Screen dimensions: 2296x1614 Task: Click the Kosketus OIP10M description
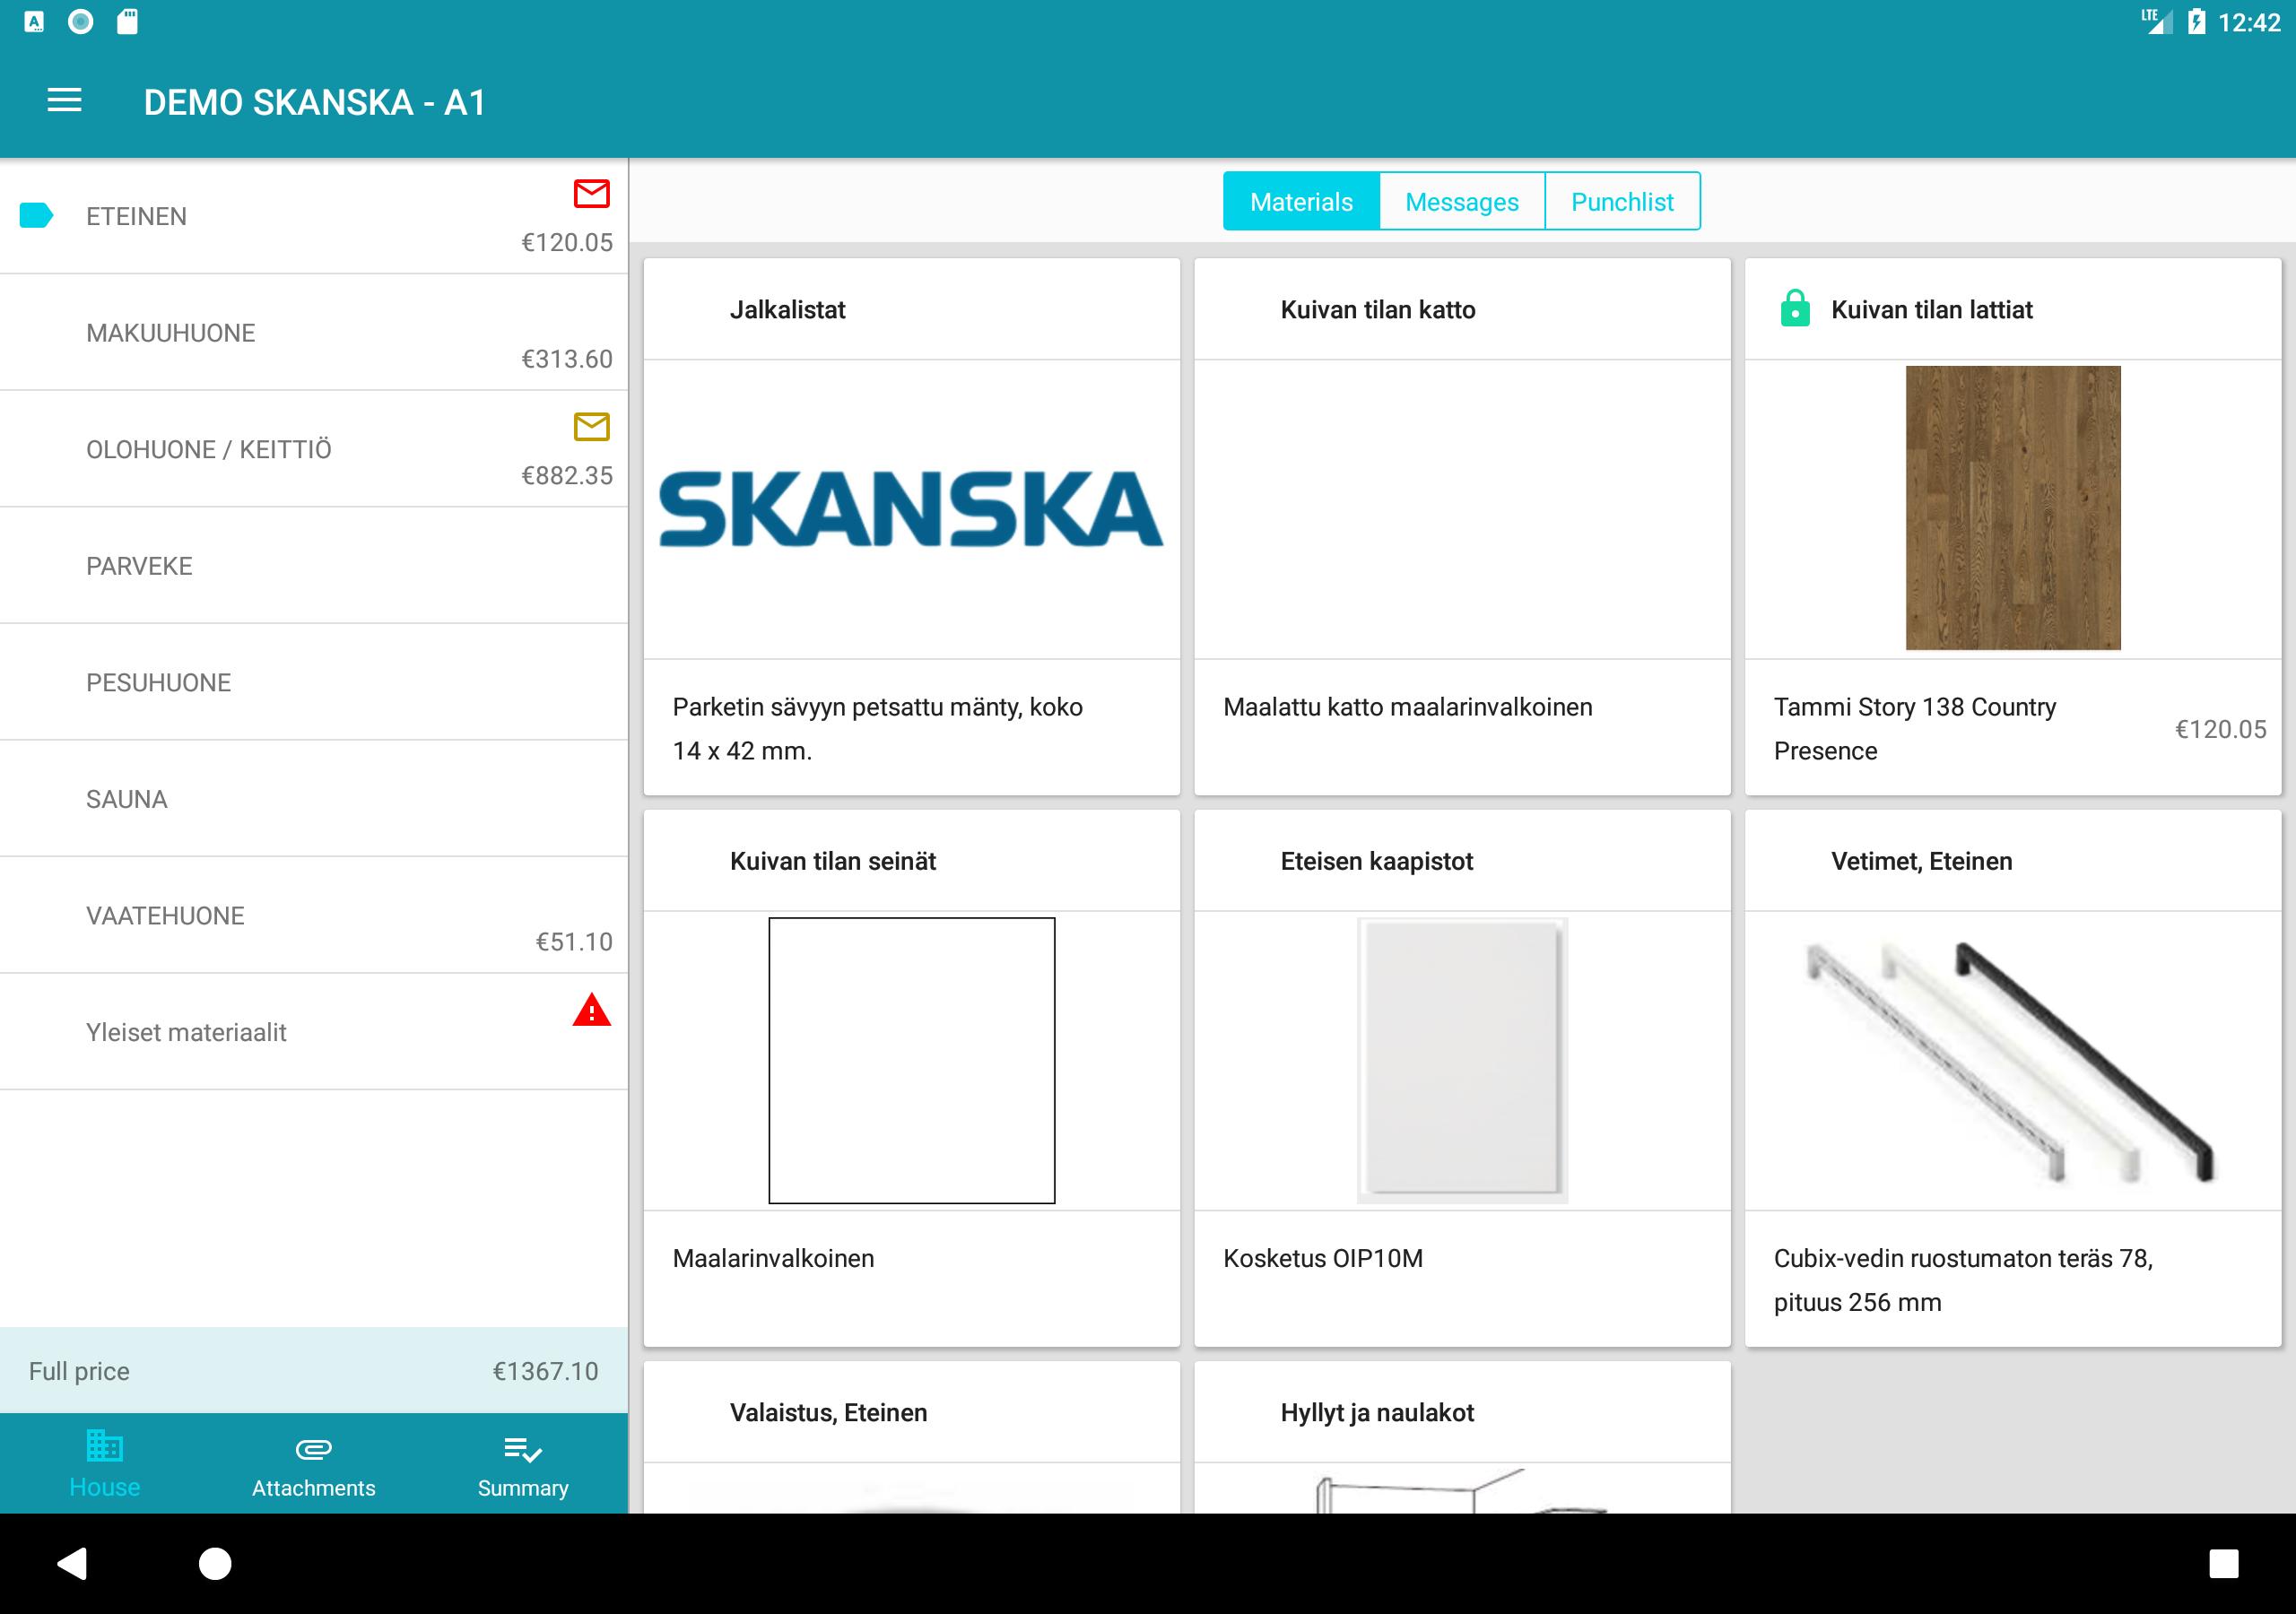coord(1322,1258)
